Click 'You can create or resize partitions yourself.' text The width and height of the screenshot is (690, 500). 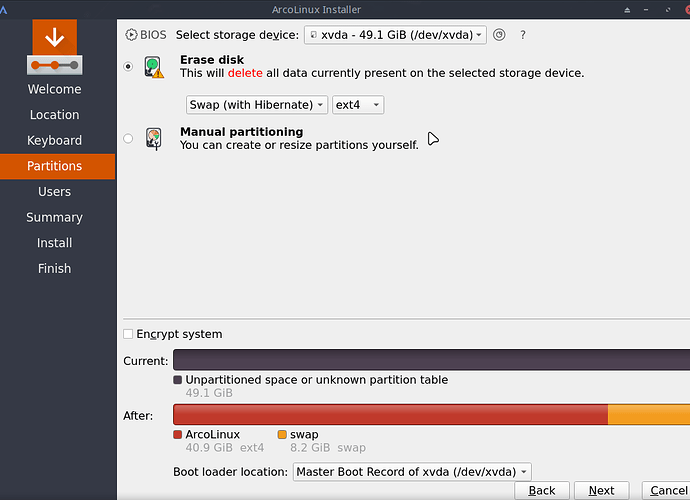[x=299, y=145]
